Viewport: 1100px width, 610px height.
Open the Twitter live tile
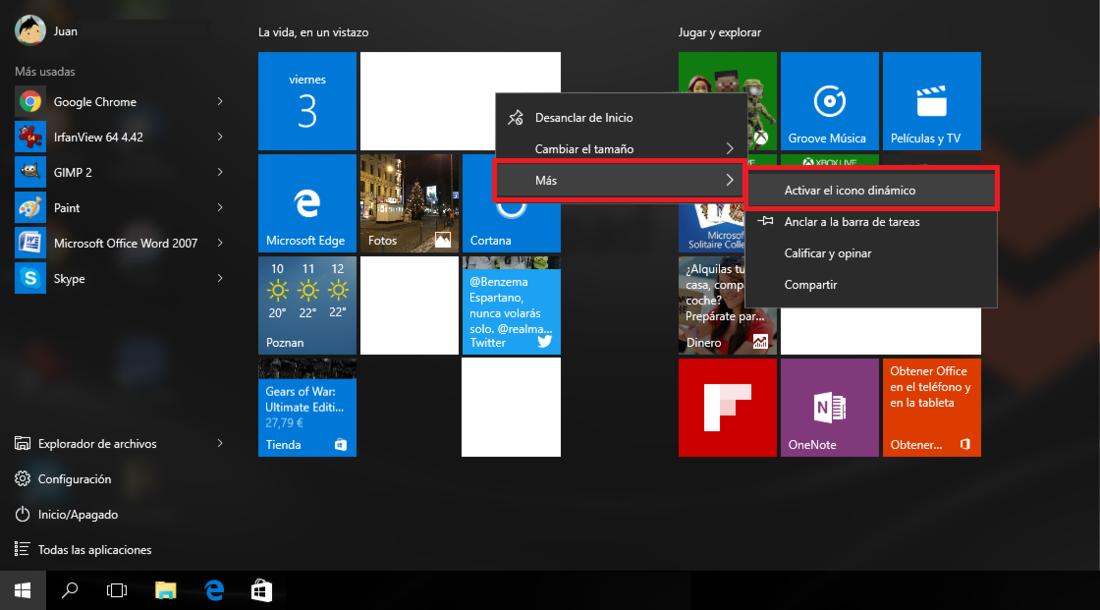[x=511, y=305]
